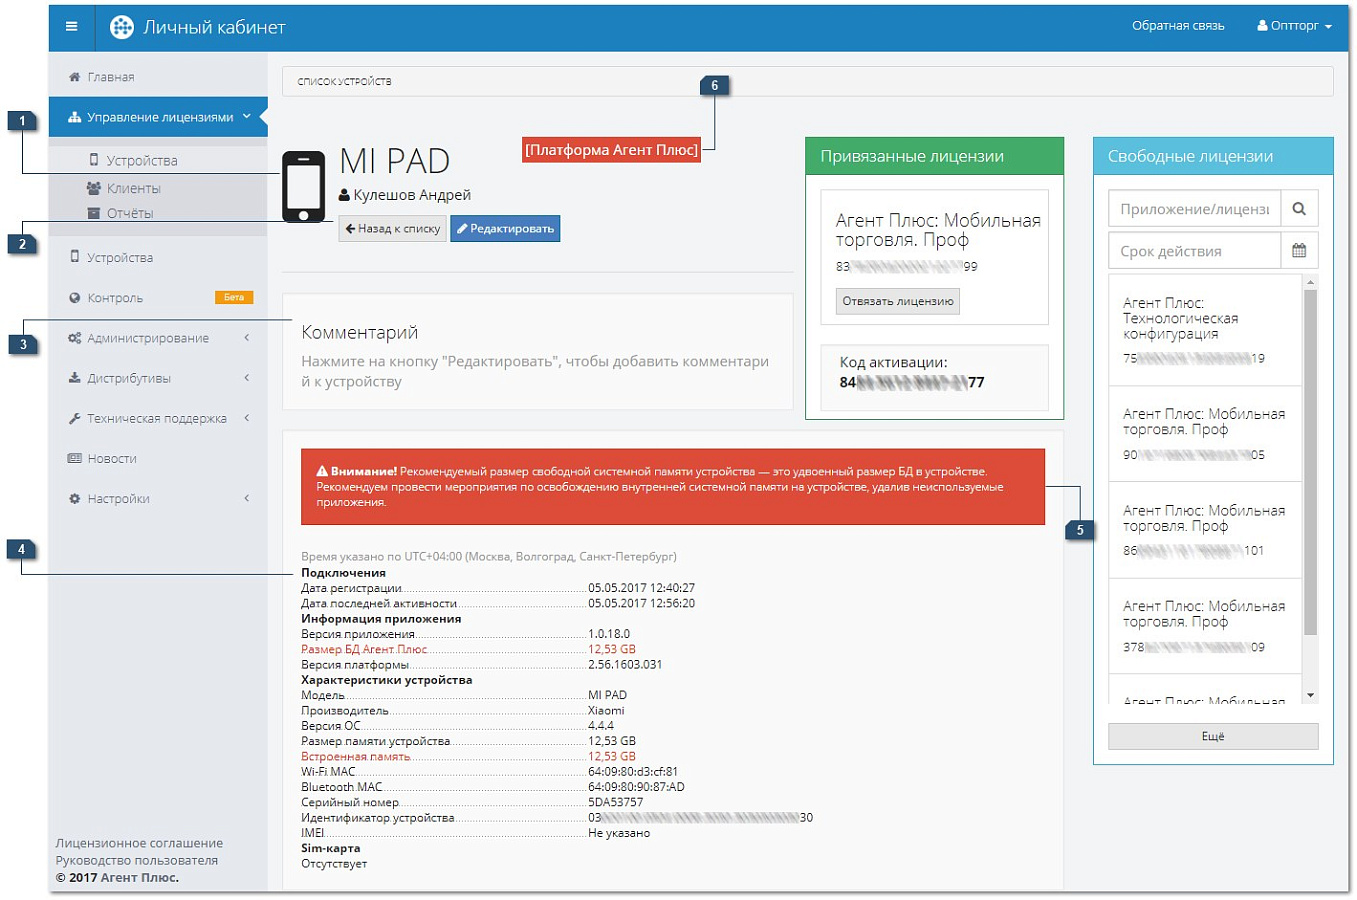
Task: Click the newspaper icon beside Новости
Action: pos(74,458)
